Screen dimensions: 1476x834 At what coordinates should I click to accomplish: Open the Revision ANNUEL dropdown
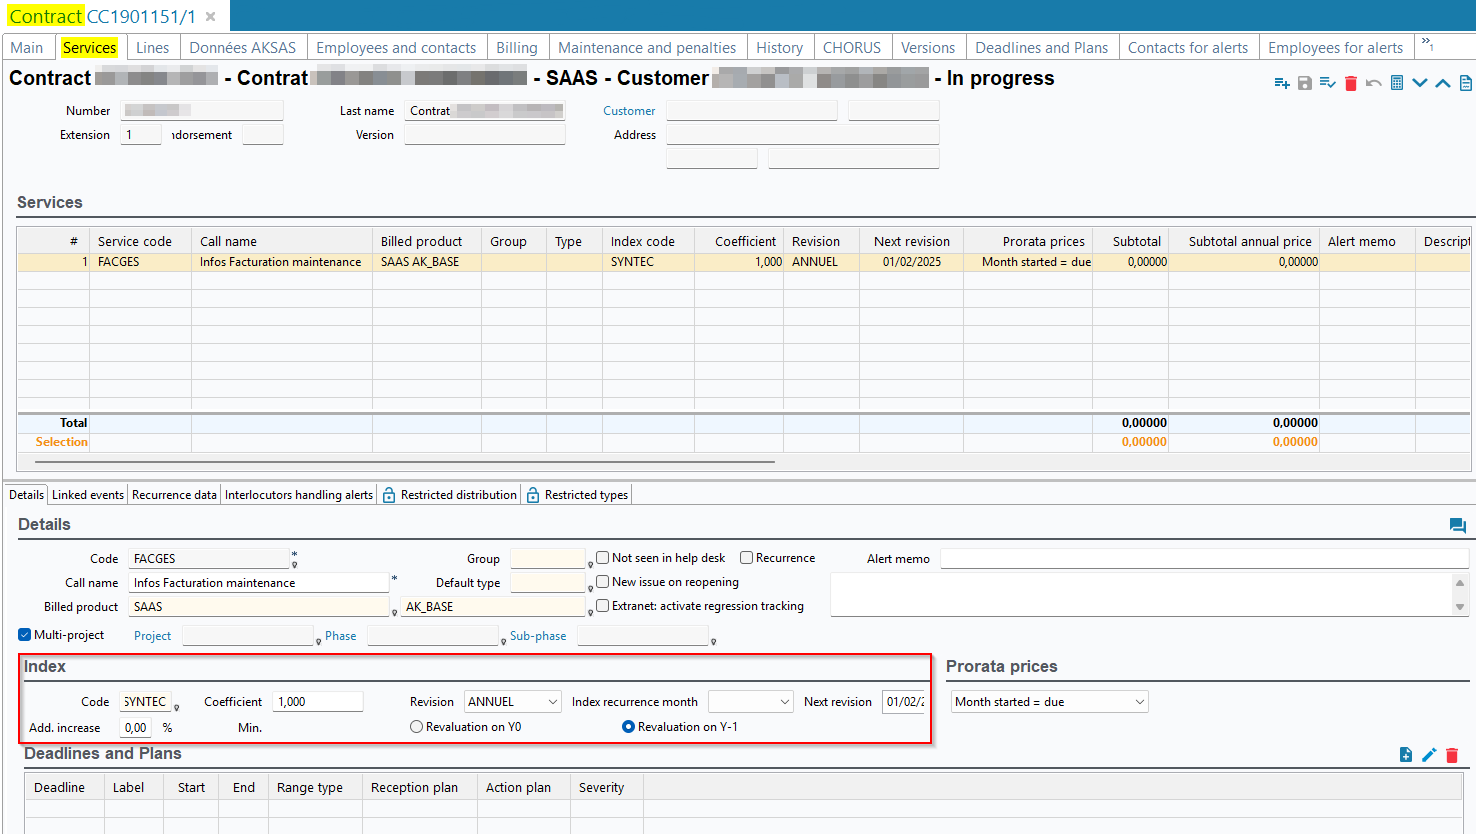pyautogui.click(x=513, y=702)
